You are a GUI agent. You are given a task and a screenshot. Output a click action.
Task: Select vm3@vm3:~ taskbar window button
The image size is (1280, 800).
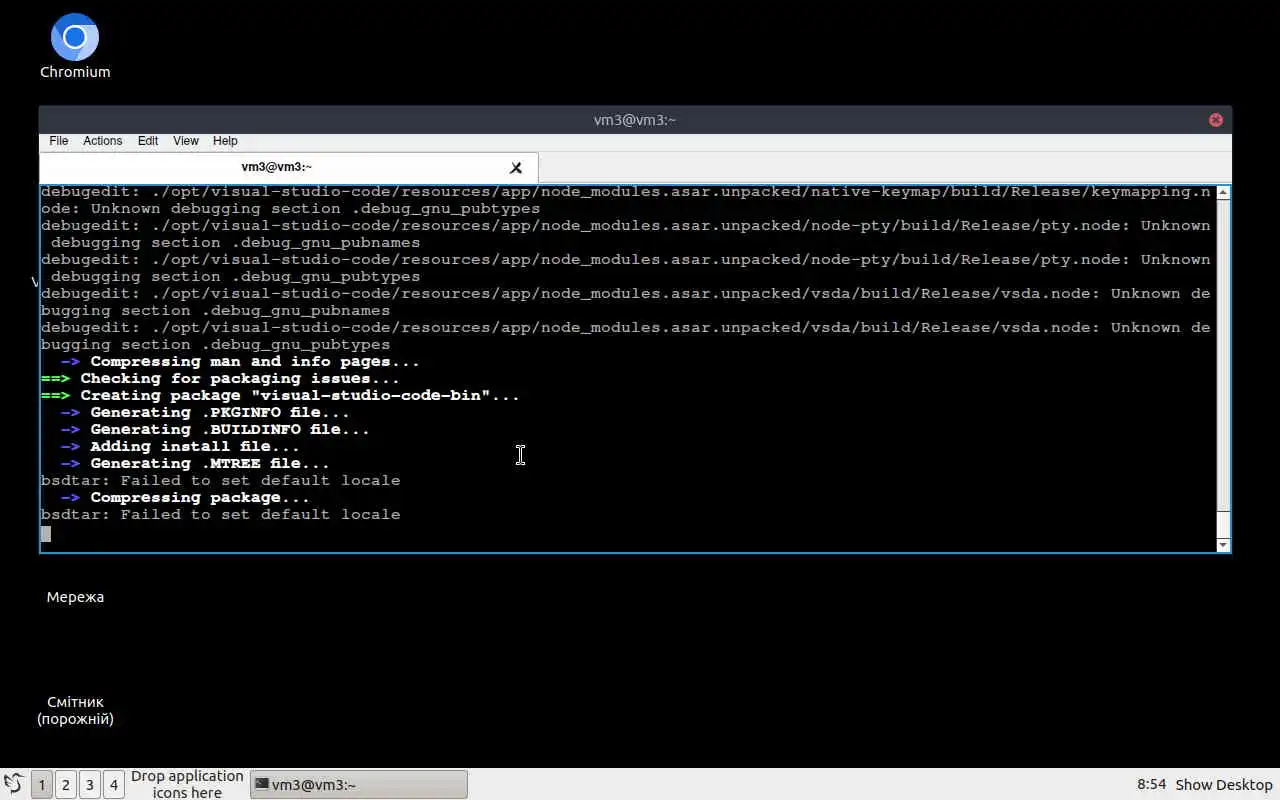click(358, 785)
